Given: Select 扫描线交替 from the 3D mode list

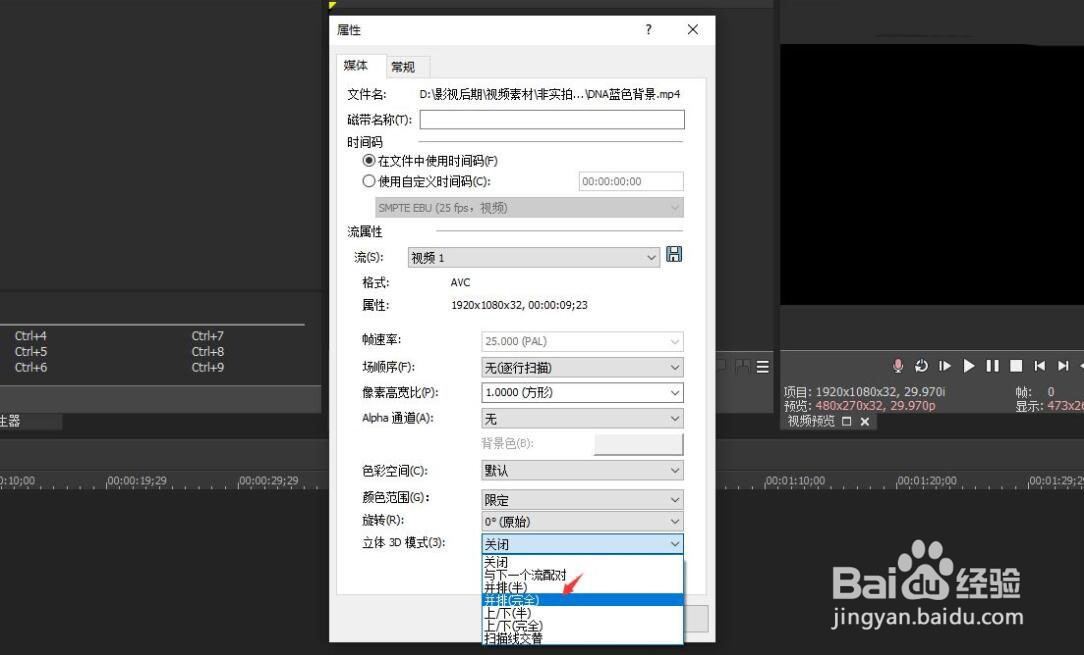Looking at the screenshot, I should (514, 637).
